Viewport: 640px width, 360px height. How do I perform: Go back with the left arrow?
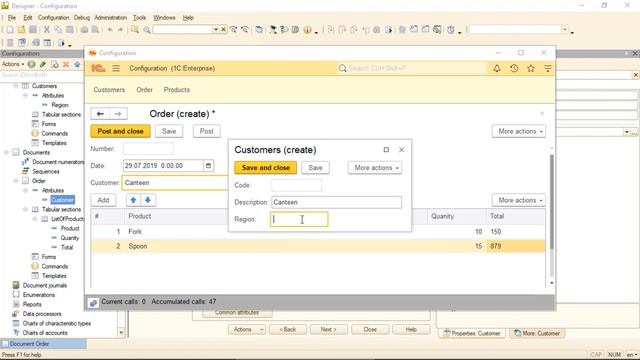100,114
